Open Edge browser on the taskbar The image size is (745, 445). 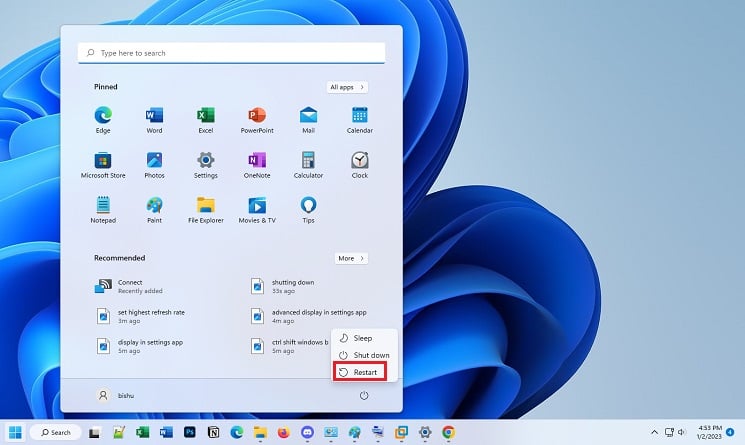(237, 432)
